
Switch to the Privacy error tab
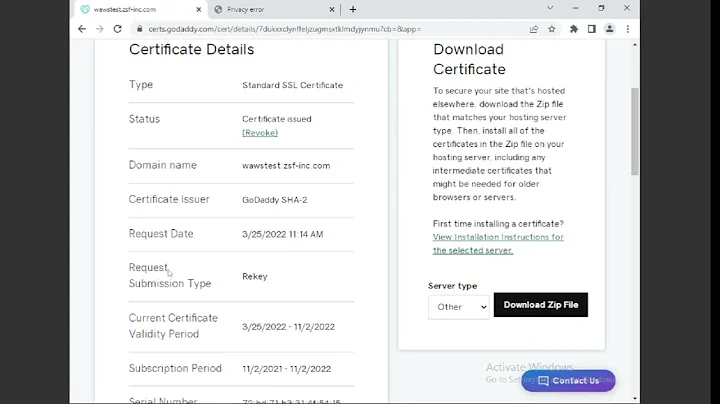(x=274, y=9)
